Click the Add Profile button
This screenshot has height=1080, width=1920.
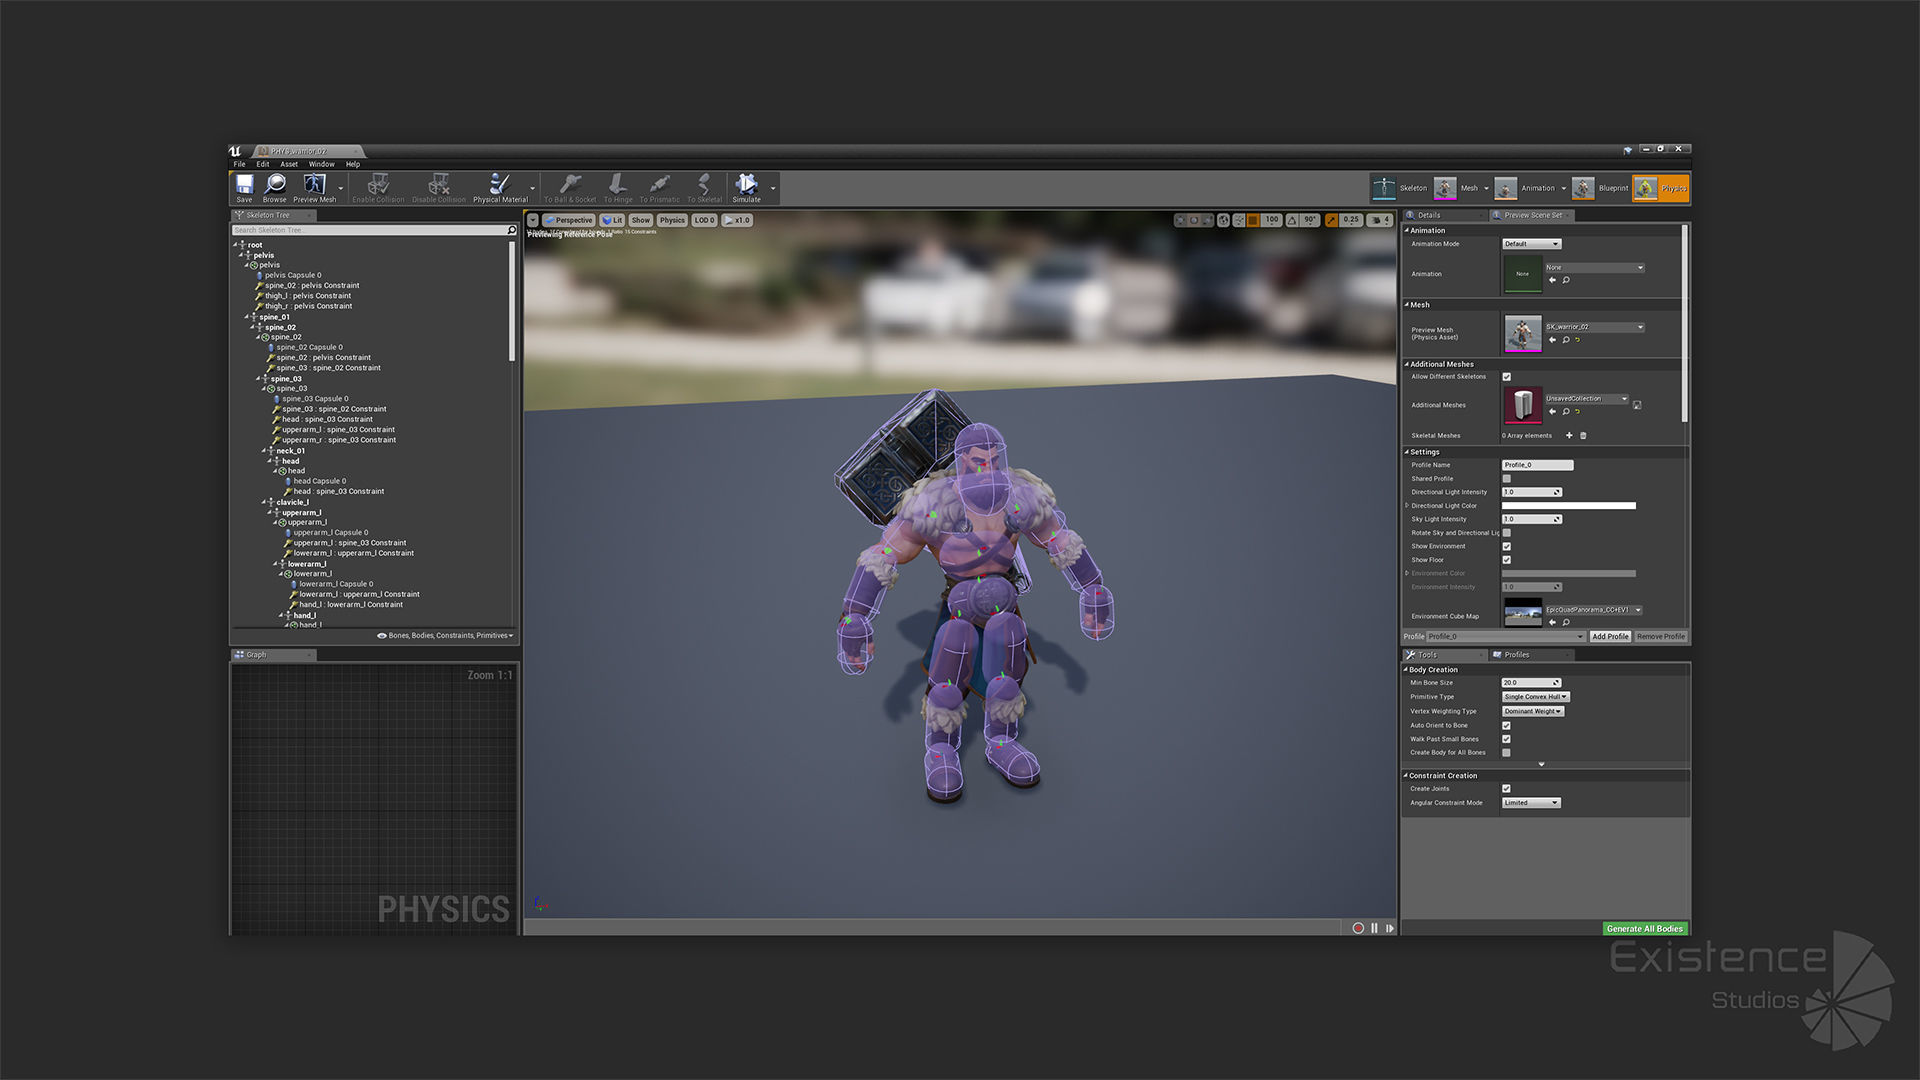(1610, 637)
